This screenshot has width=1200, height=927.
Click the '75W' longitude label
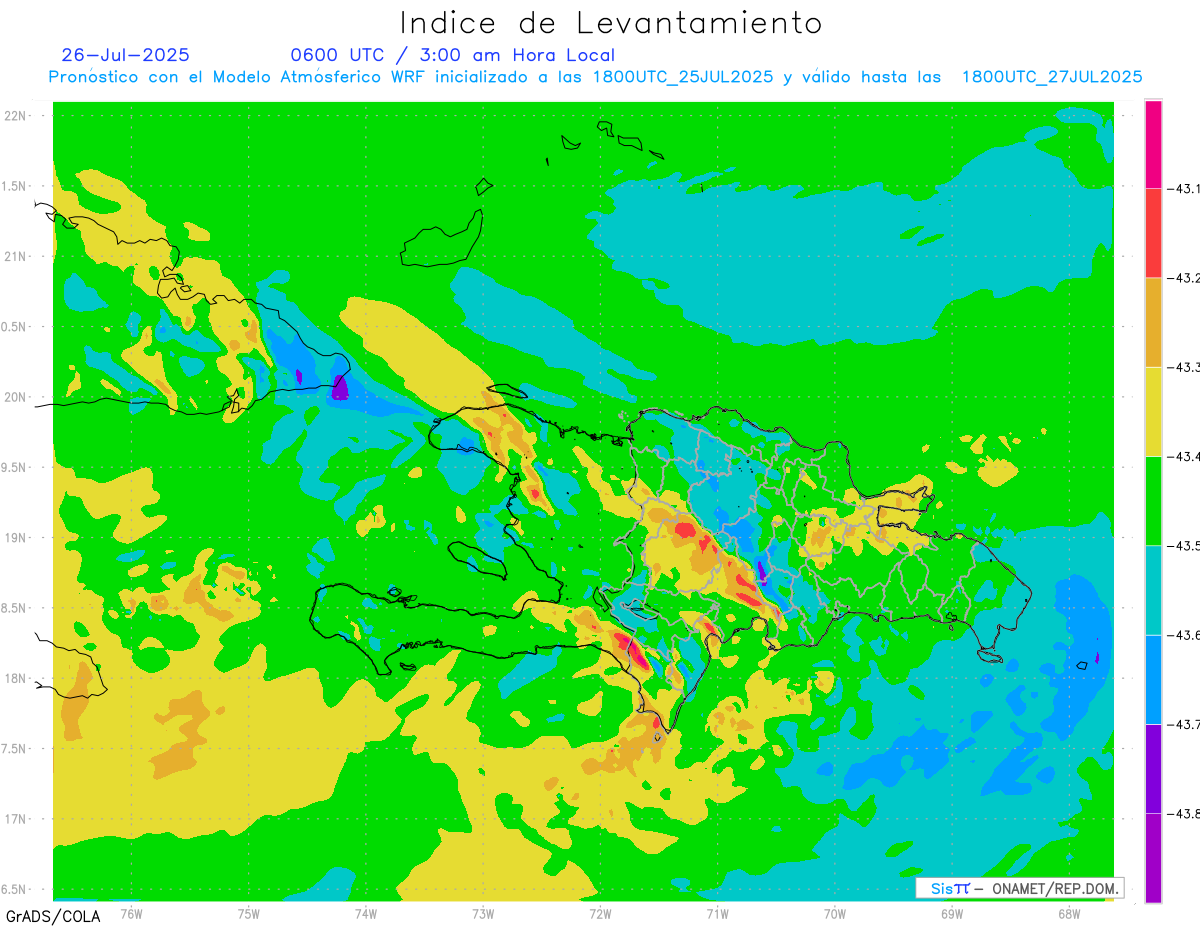click(x=249, y=914)
